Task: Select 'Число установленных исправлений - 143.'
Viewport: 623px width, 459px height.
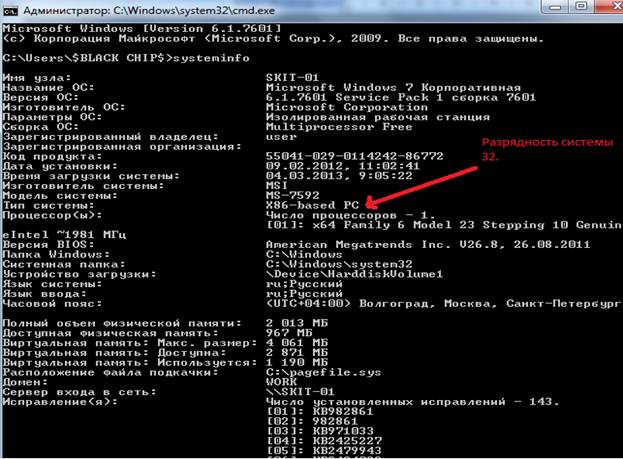Action: pos(412,402)
